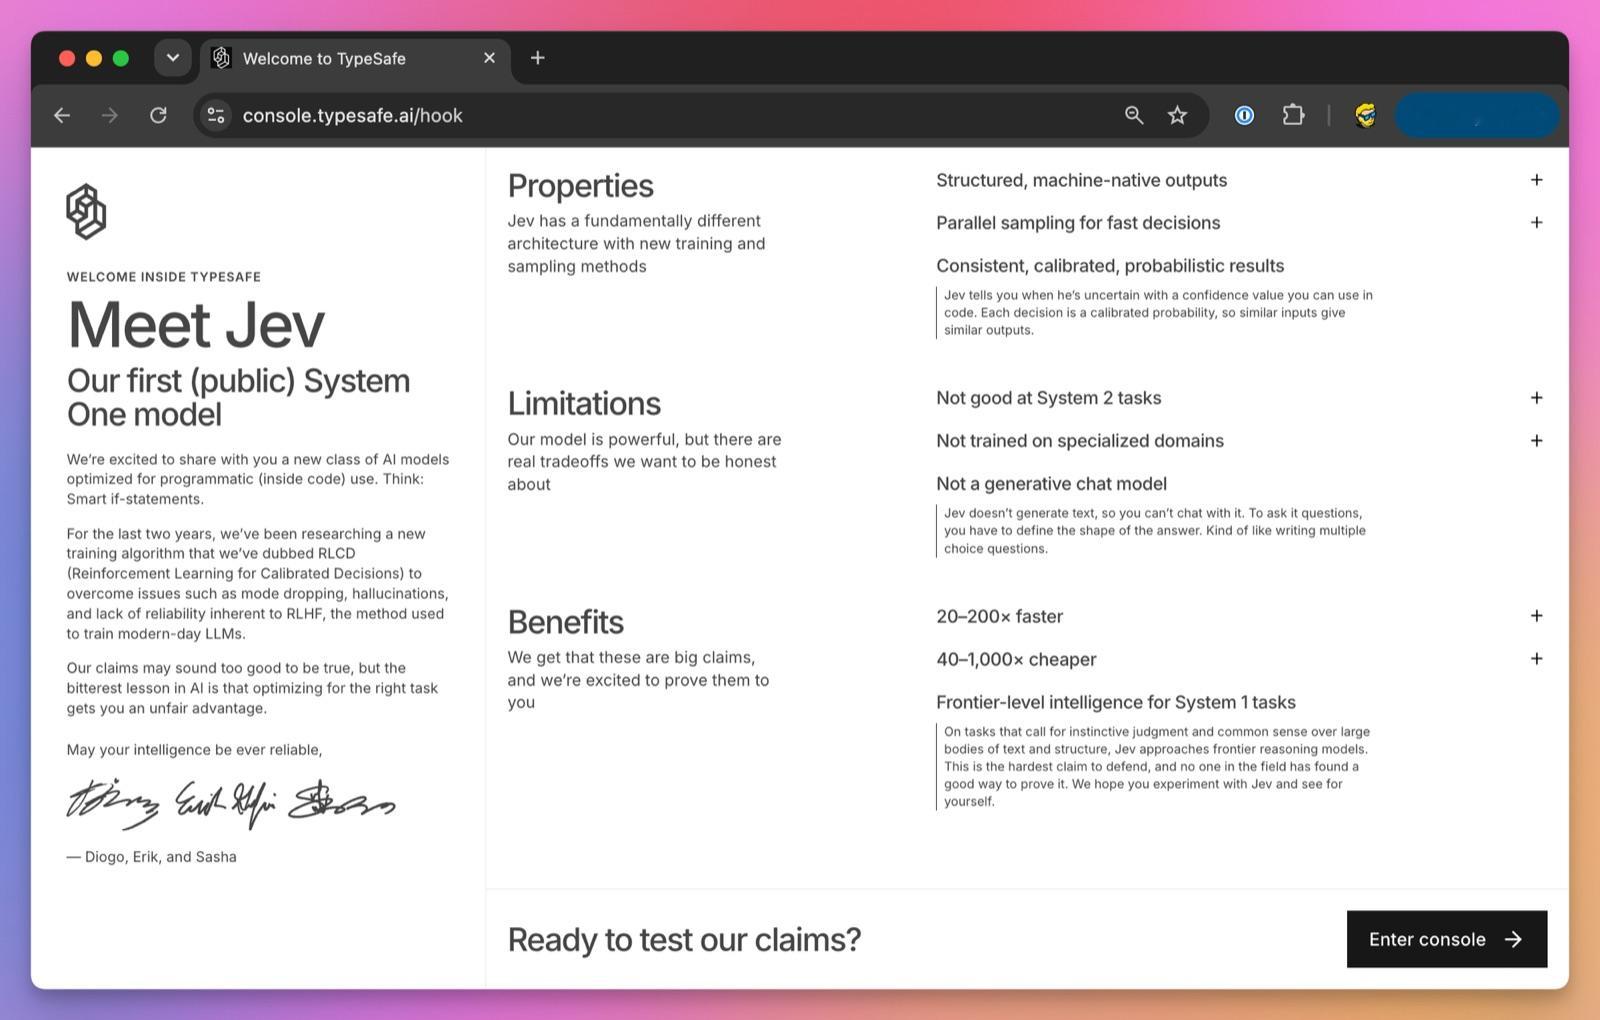Click the Meet Jev headline
Viewport: 1600px width, 1020px height.
click(x=196, y=325)
